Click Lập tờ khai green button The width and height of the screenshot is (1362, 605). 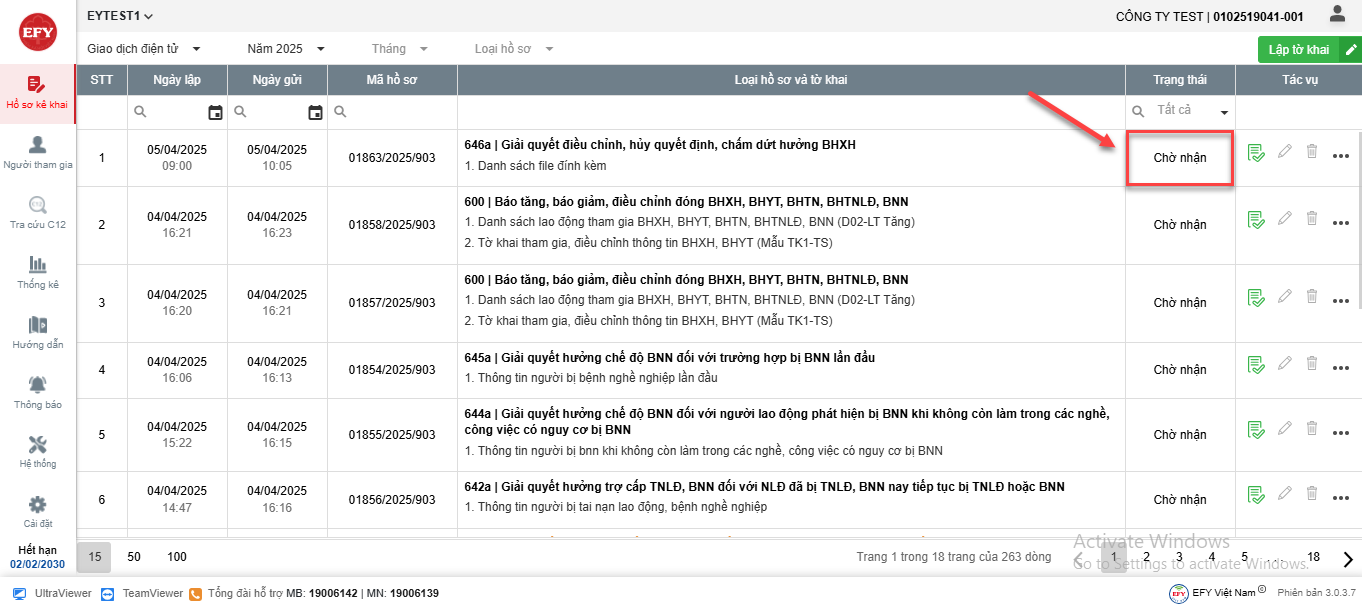pyautogui.click(x=1298, y=49)
